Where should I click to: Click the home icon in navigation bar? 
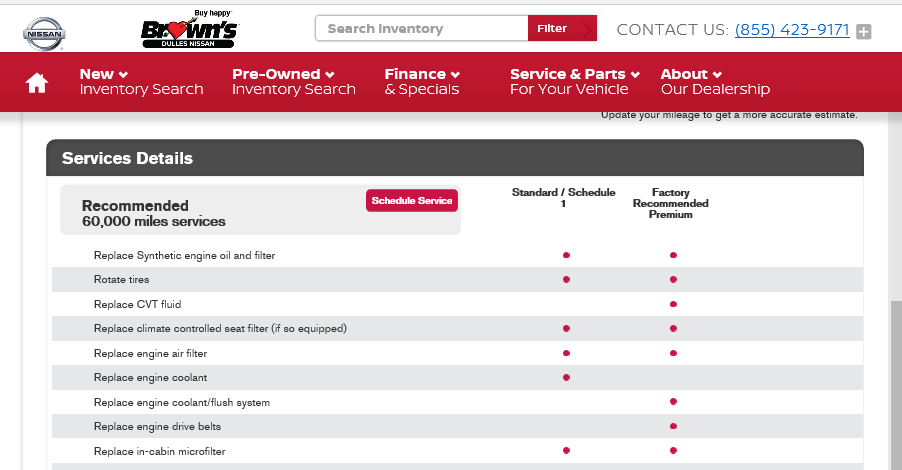pos(36,82)
